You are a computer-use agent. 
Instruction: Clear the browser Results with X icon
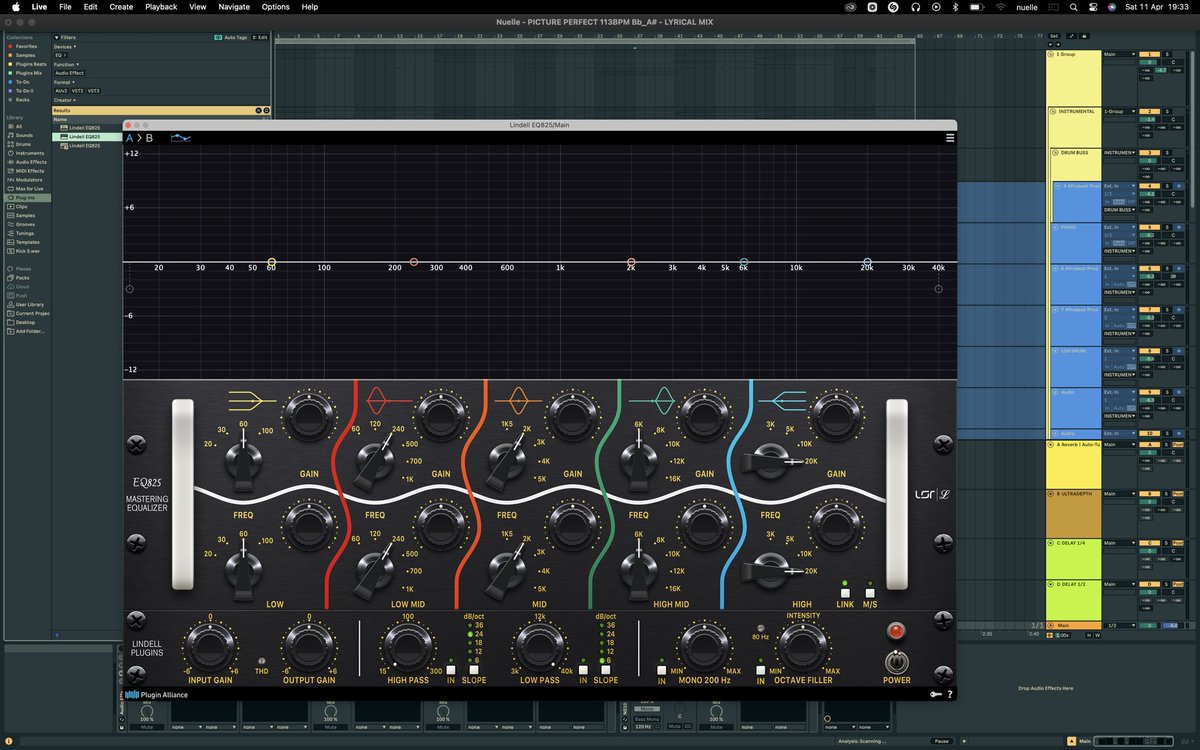[x=258, y=110]
